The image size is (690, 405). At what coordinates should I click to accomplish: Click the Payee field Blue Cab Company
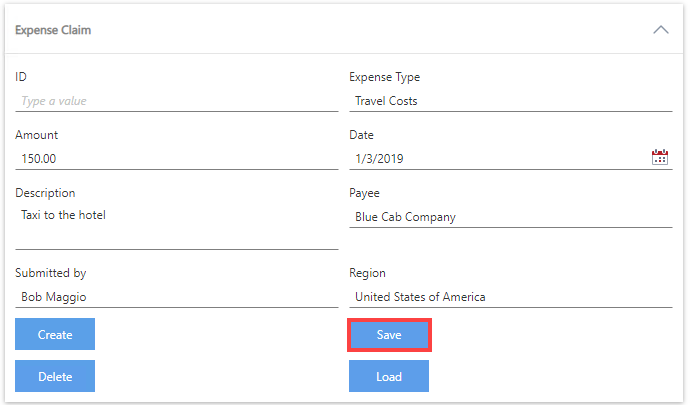[510, 216]
